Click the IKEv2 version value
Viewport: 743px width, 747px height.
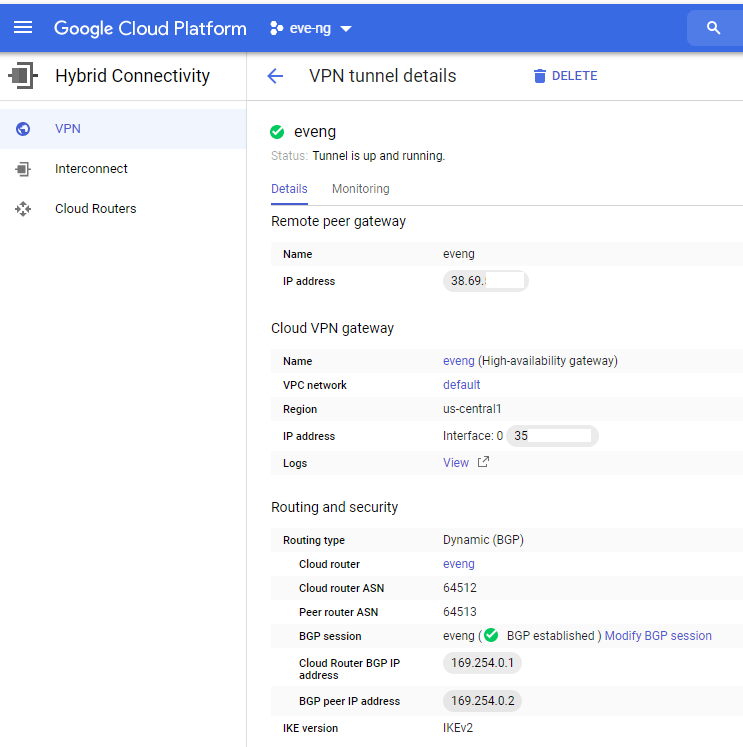(x=458, y=728)
